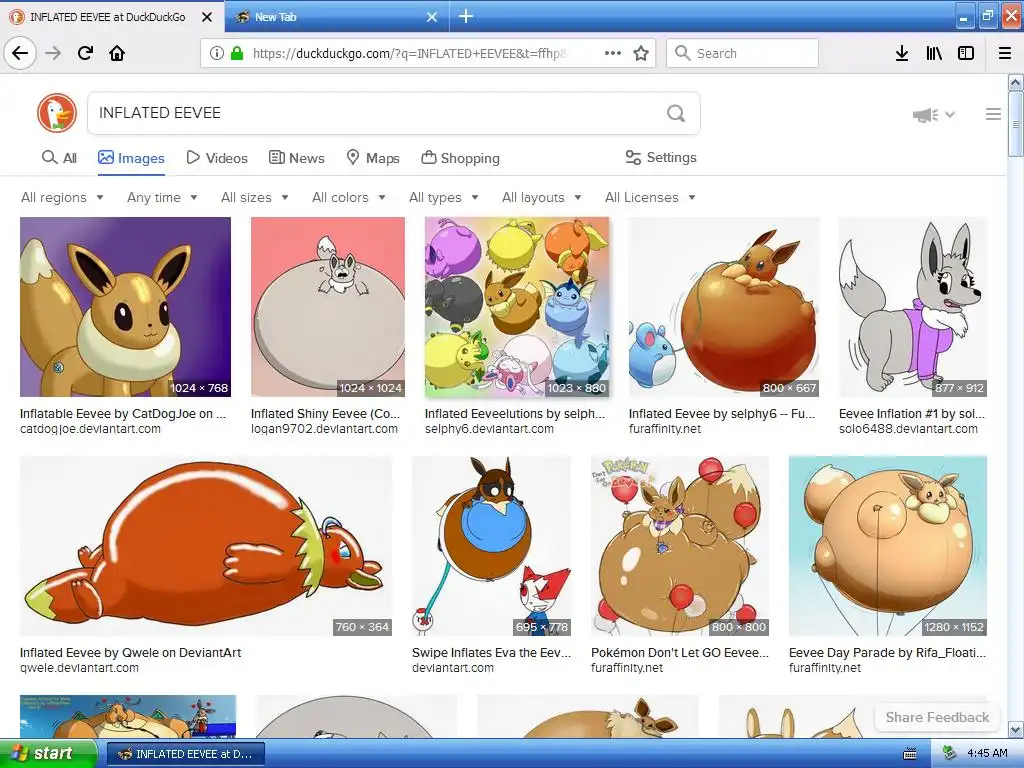The height and width of the screenshot is (768, 1024).
Task: Open search Settings
Action: point(661,157)
